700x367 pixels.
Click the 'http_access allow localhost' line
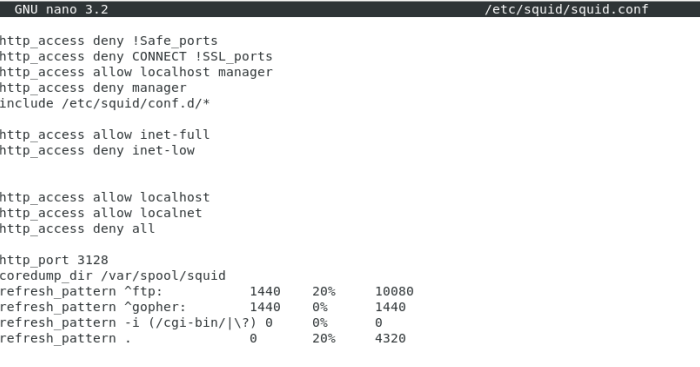click(x=104, y=197)
